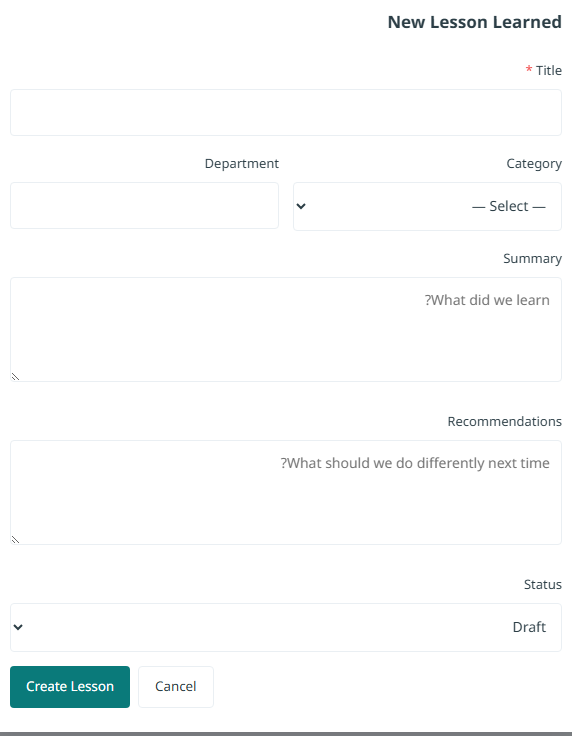Open the Status dropdown showing Draft

pos(286,628)
